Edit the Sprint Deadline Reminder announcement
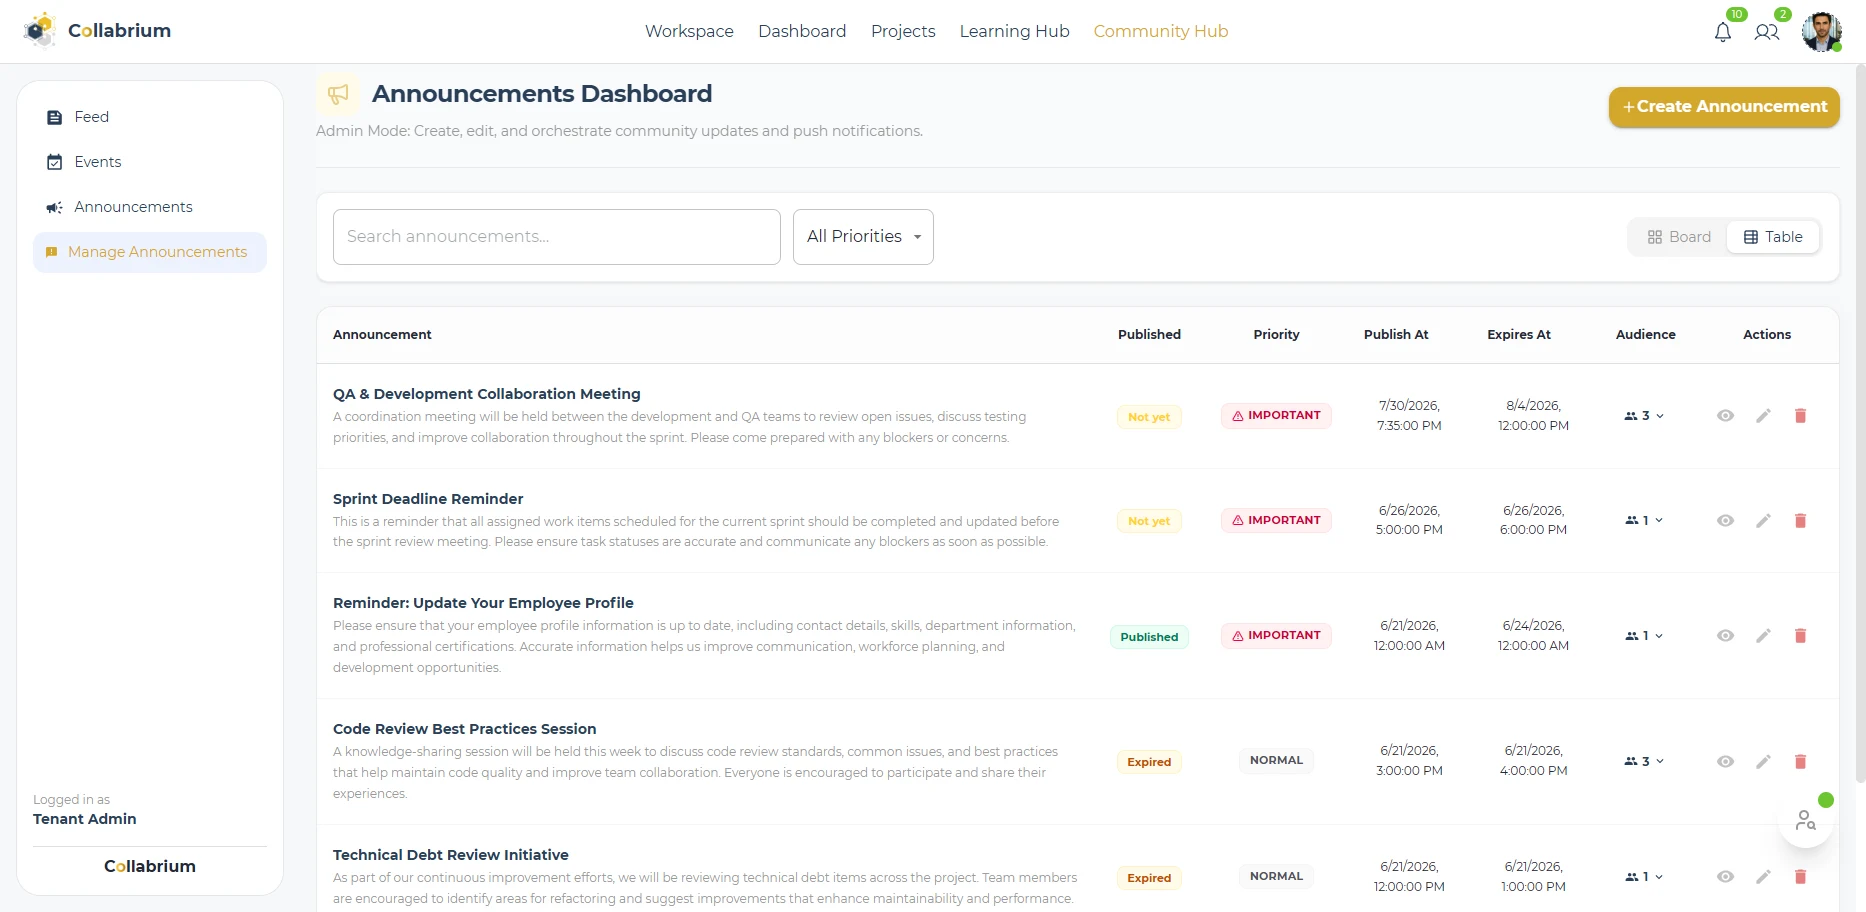1866x912 pixels. [x=1763, y=521]
